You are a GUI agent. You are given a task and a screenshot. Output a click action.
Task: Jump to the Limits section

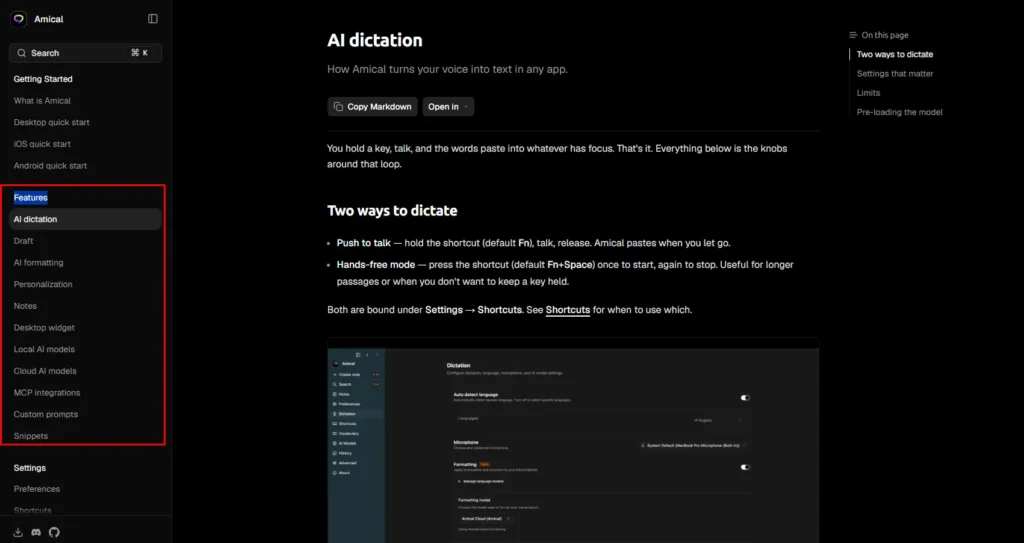coord(869,93)
